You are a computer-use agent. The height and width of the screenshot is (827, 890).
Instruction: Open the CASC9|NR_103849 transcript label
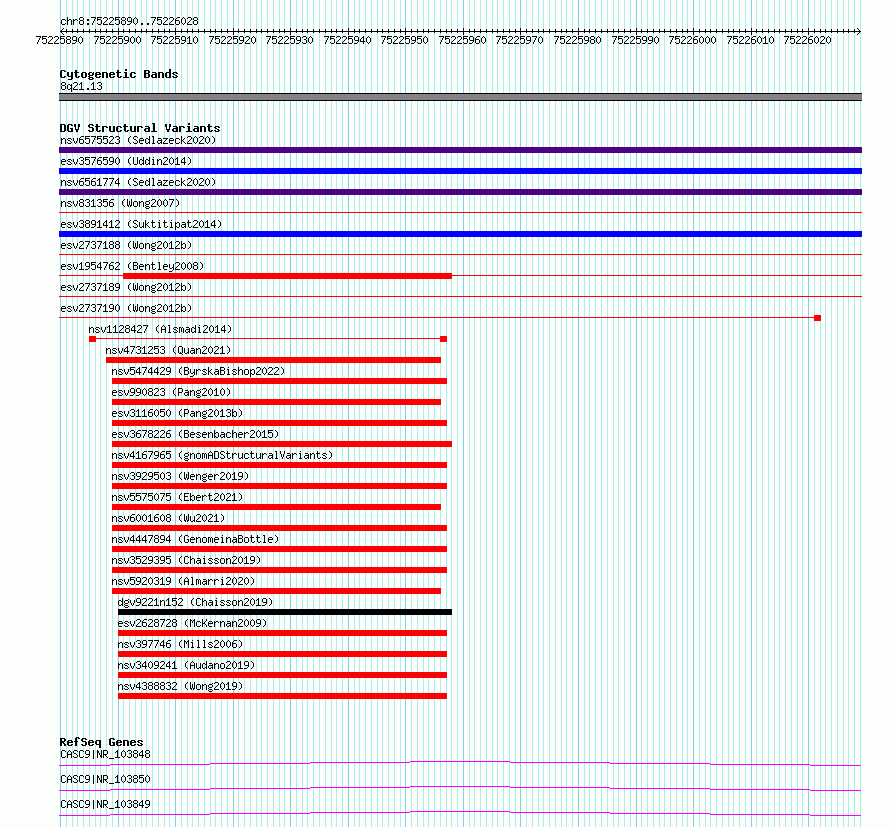tap(105, 804)
